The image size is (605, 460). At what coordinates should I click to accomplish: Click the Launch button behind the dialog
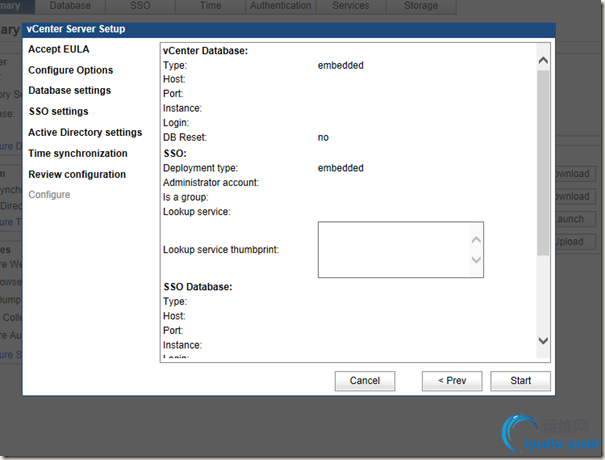click(576, 219)
